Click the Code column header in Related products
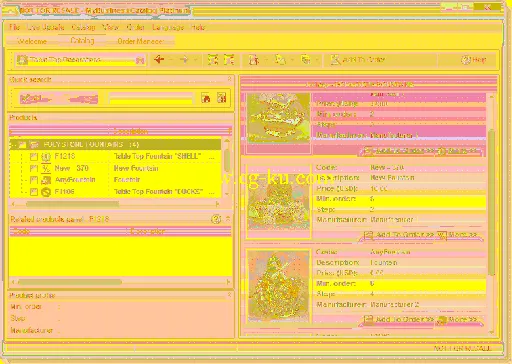This screenshot has width=512, height=364. click(x=21, y=231)
